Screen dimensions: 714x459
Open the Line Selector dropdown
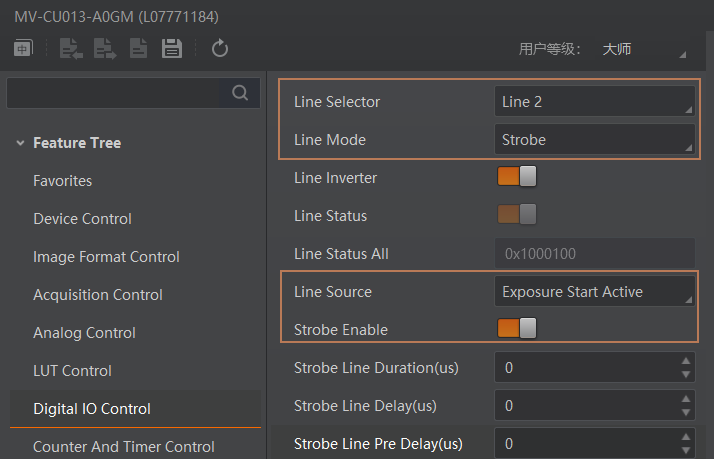pos(595,102)
